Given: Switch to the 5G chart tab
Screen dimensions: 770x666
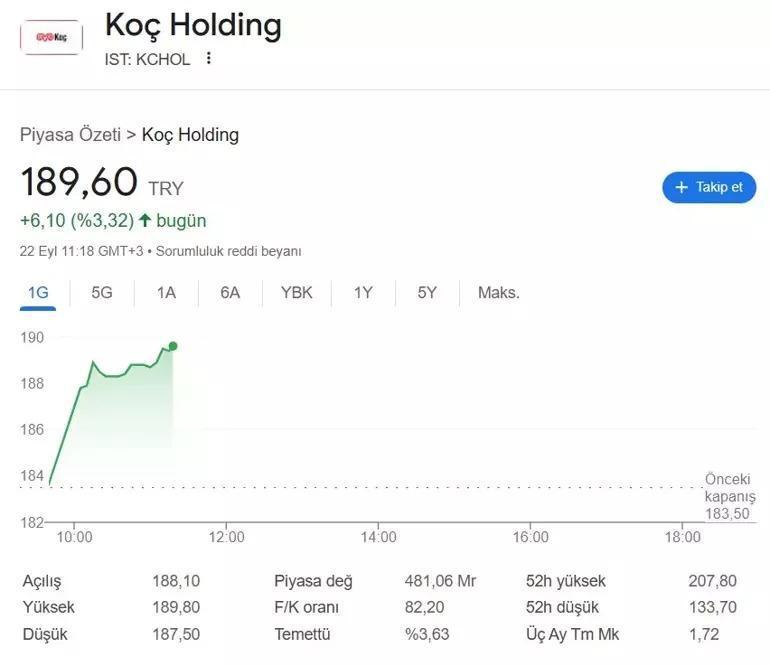Looking at the screenshot, I should pos(102,293).
